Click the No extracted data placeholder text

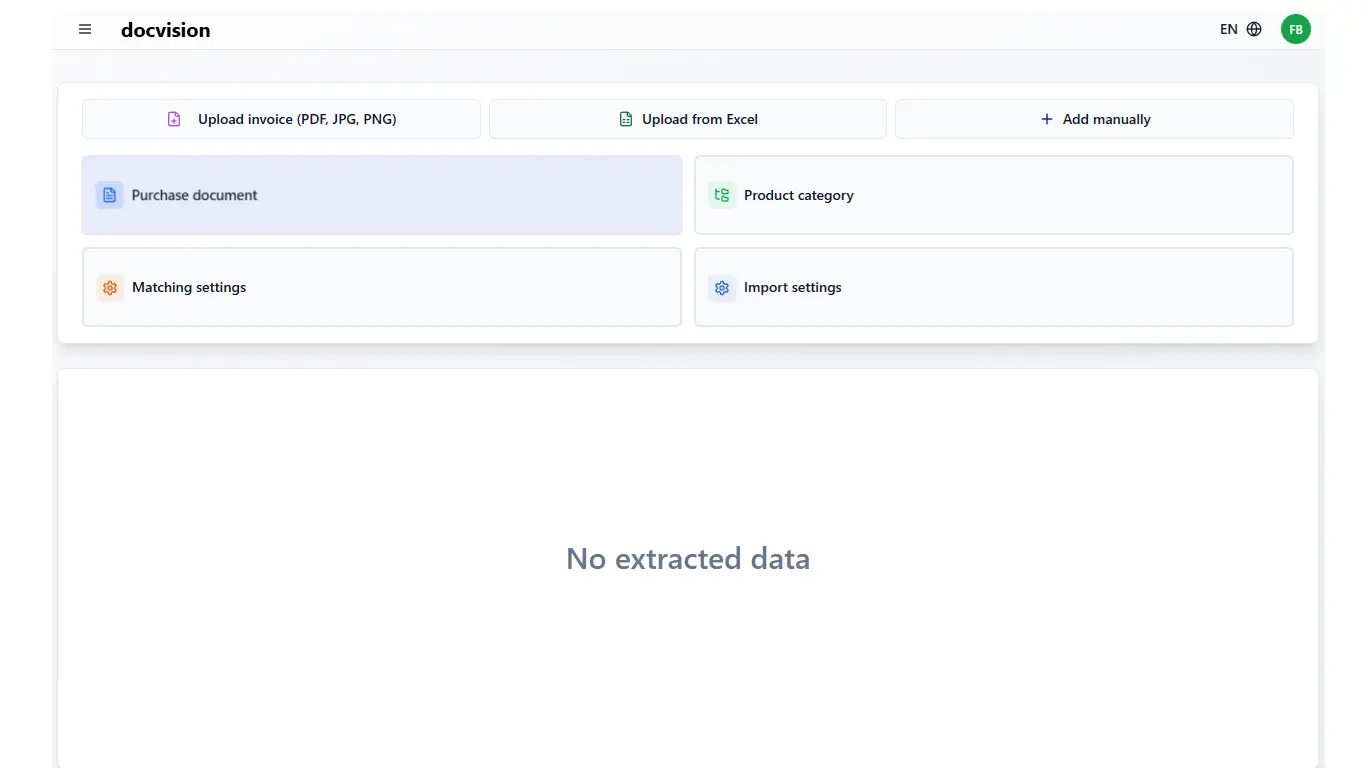(688, 558)
